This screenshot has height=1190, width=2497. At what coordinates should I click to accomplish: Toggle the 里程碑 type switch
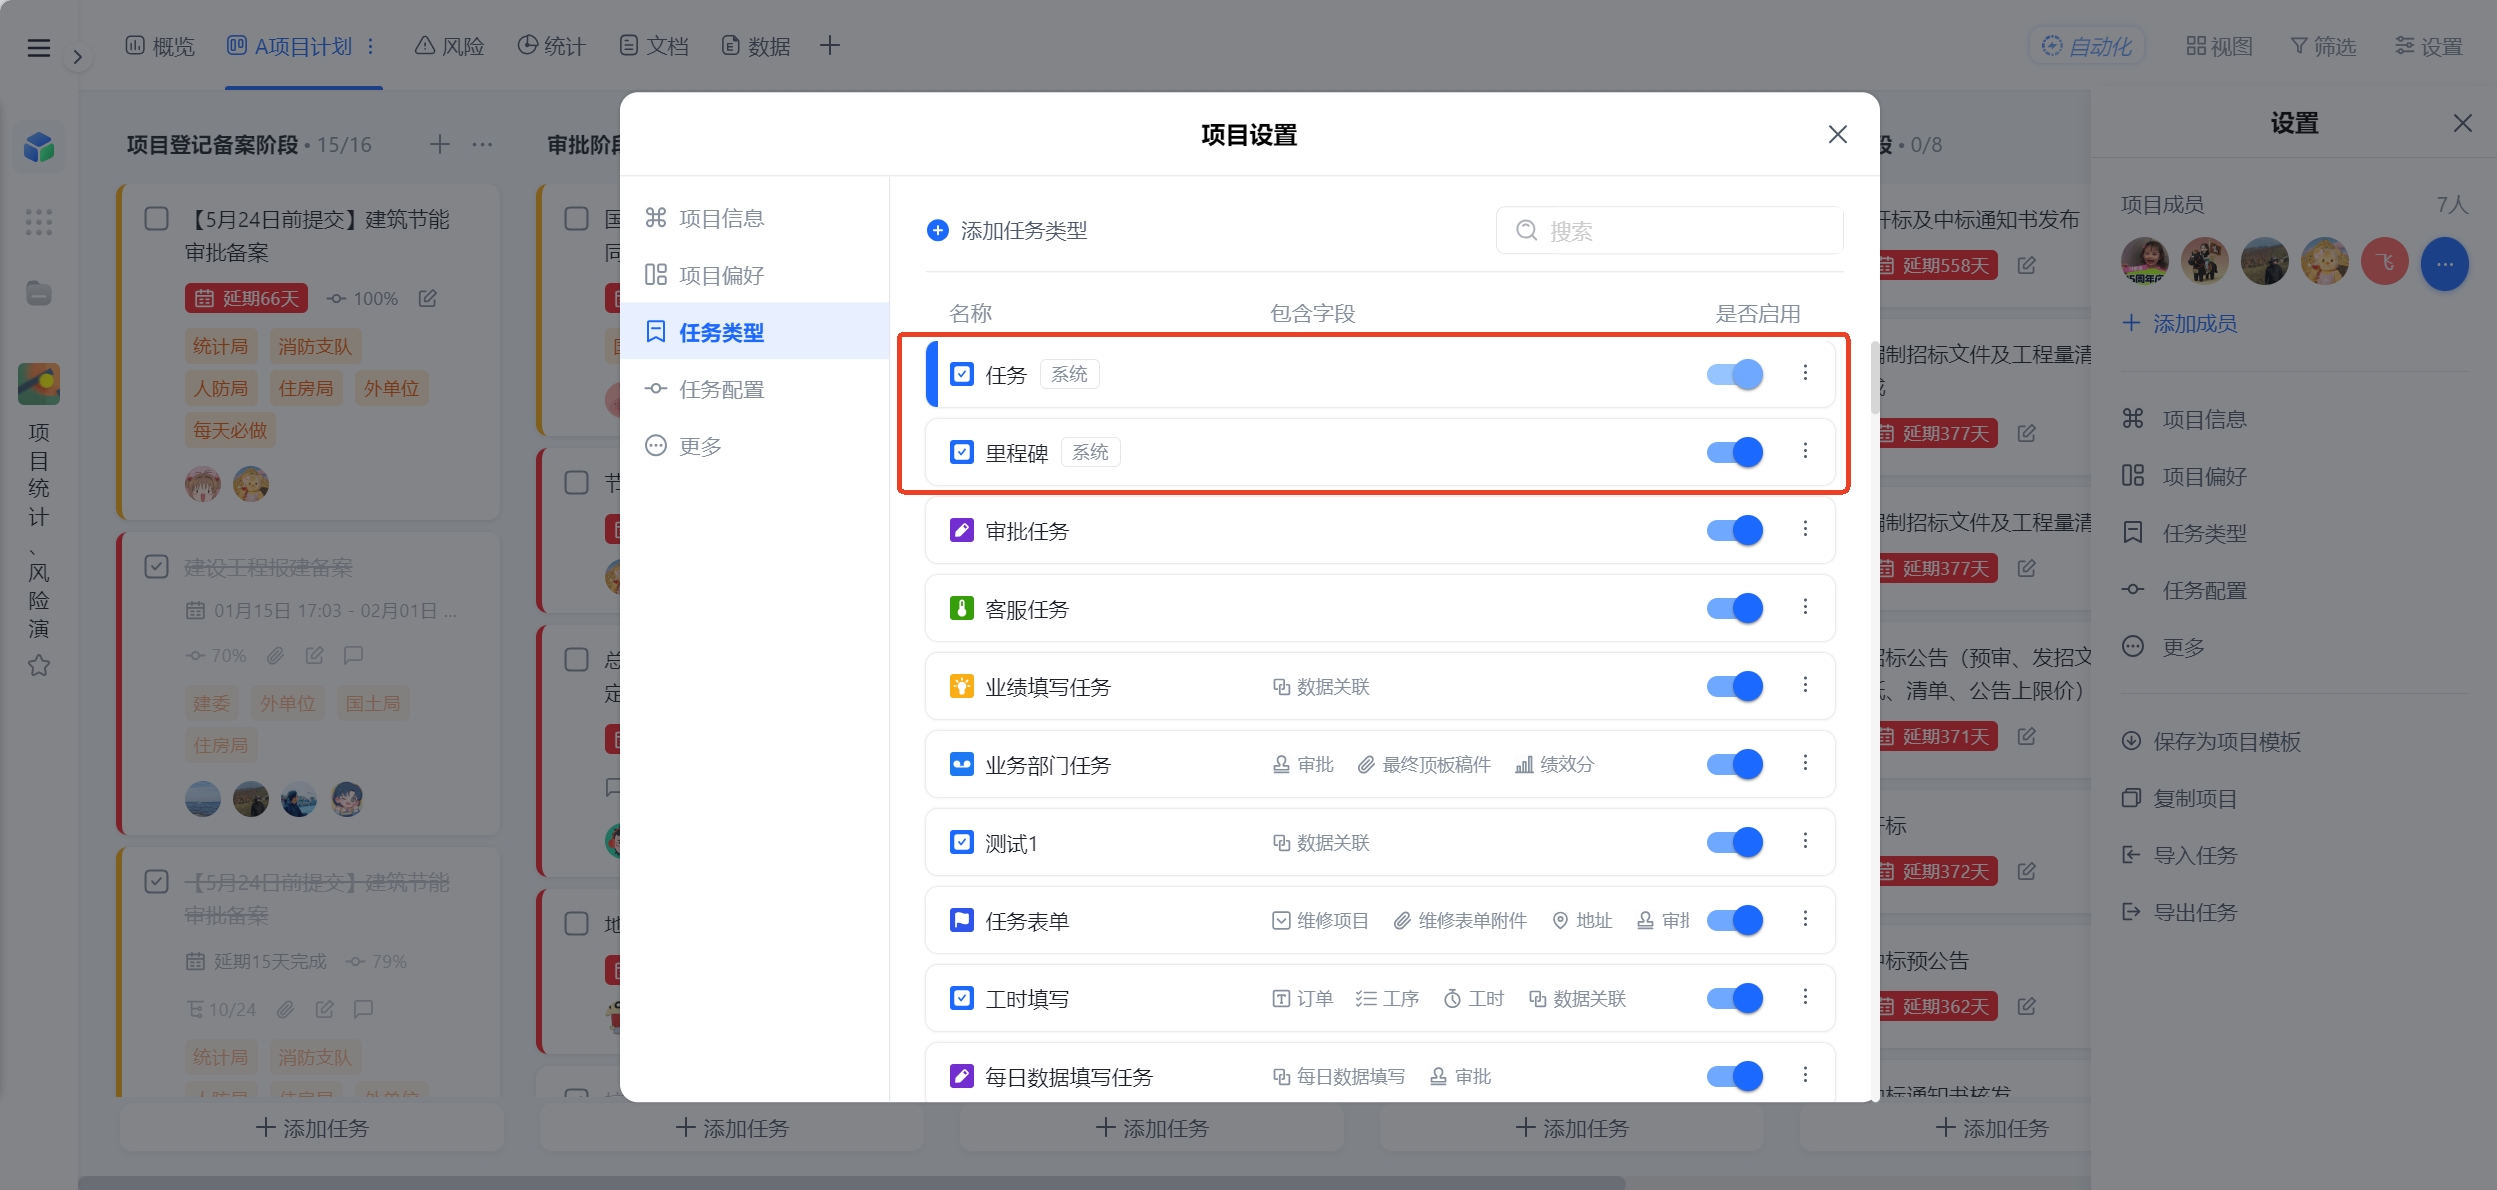[x=1734, y=452]
